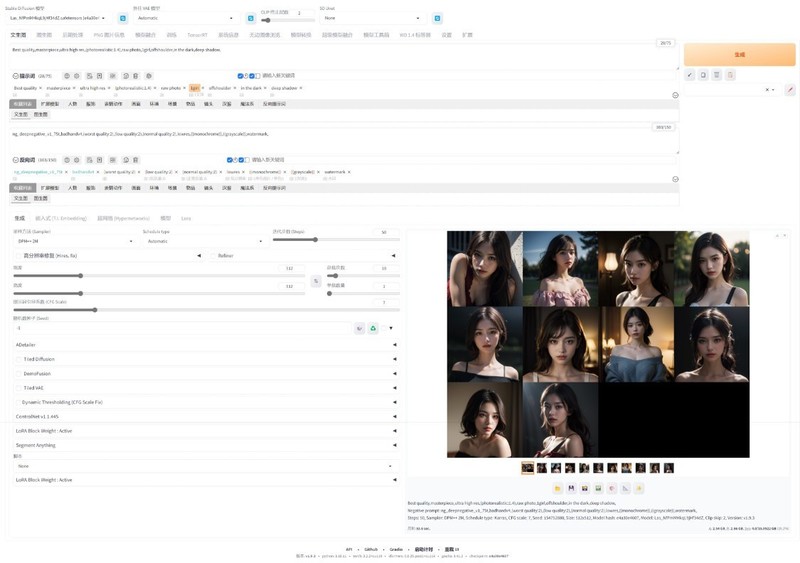Click the save image icon below gallery
The height and width of the screenshot is (563, 800).
click(571, 488)
